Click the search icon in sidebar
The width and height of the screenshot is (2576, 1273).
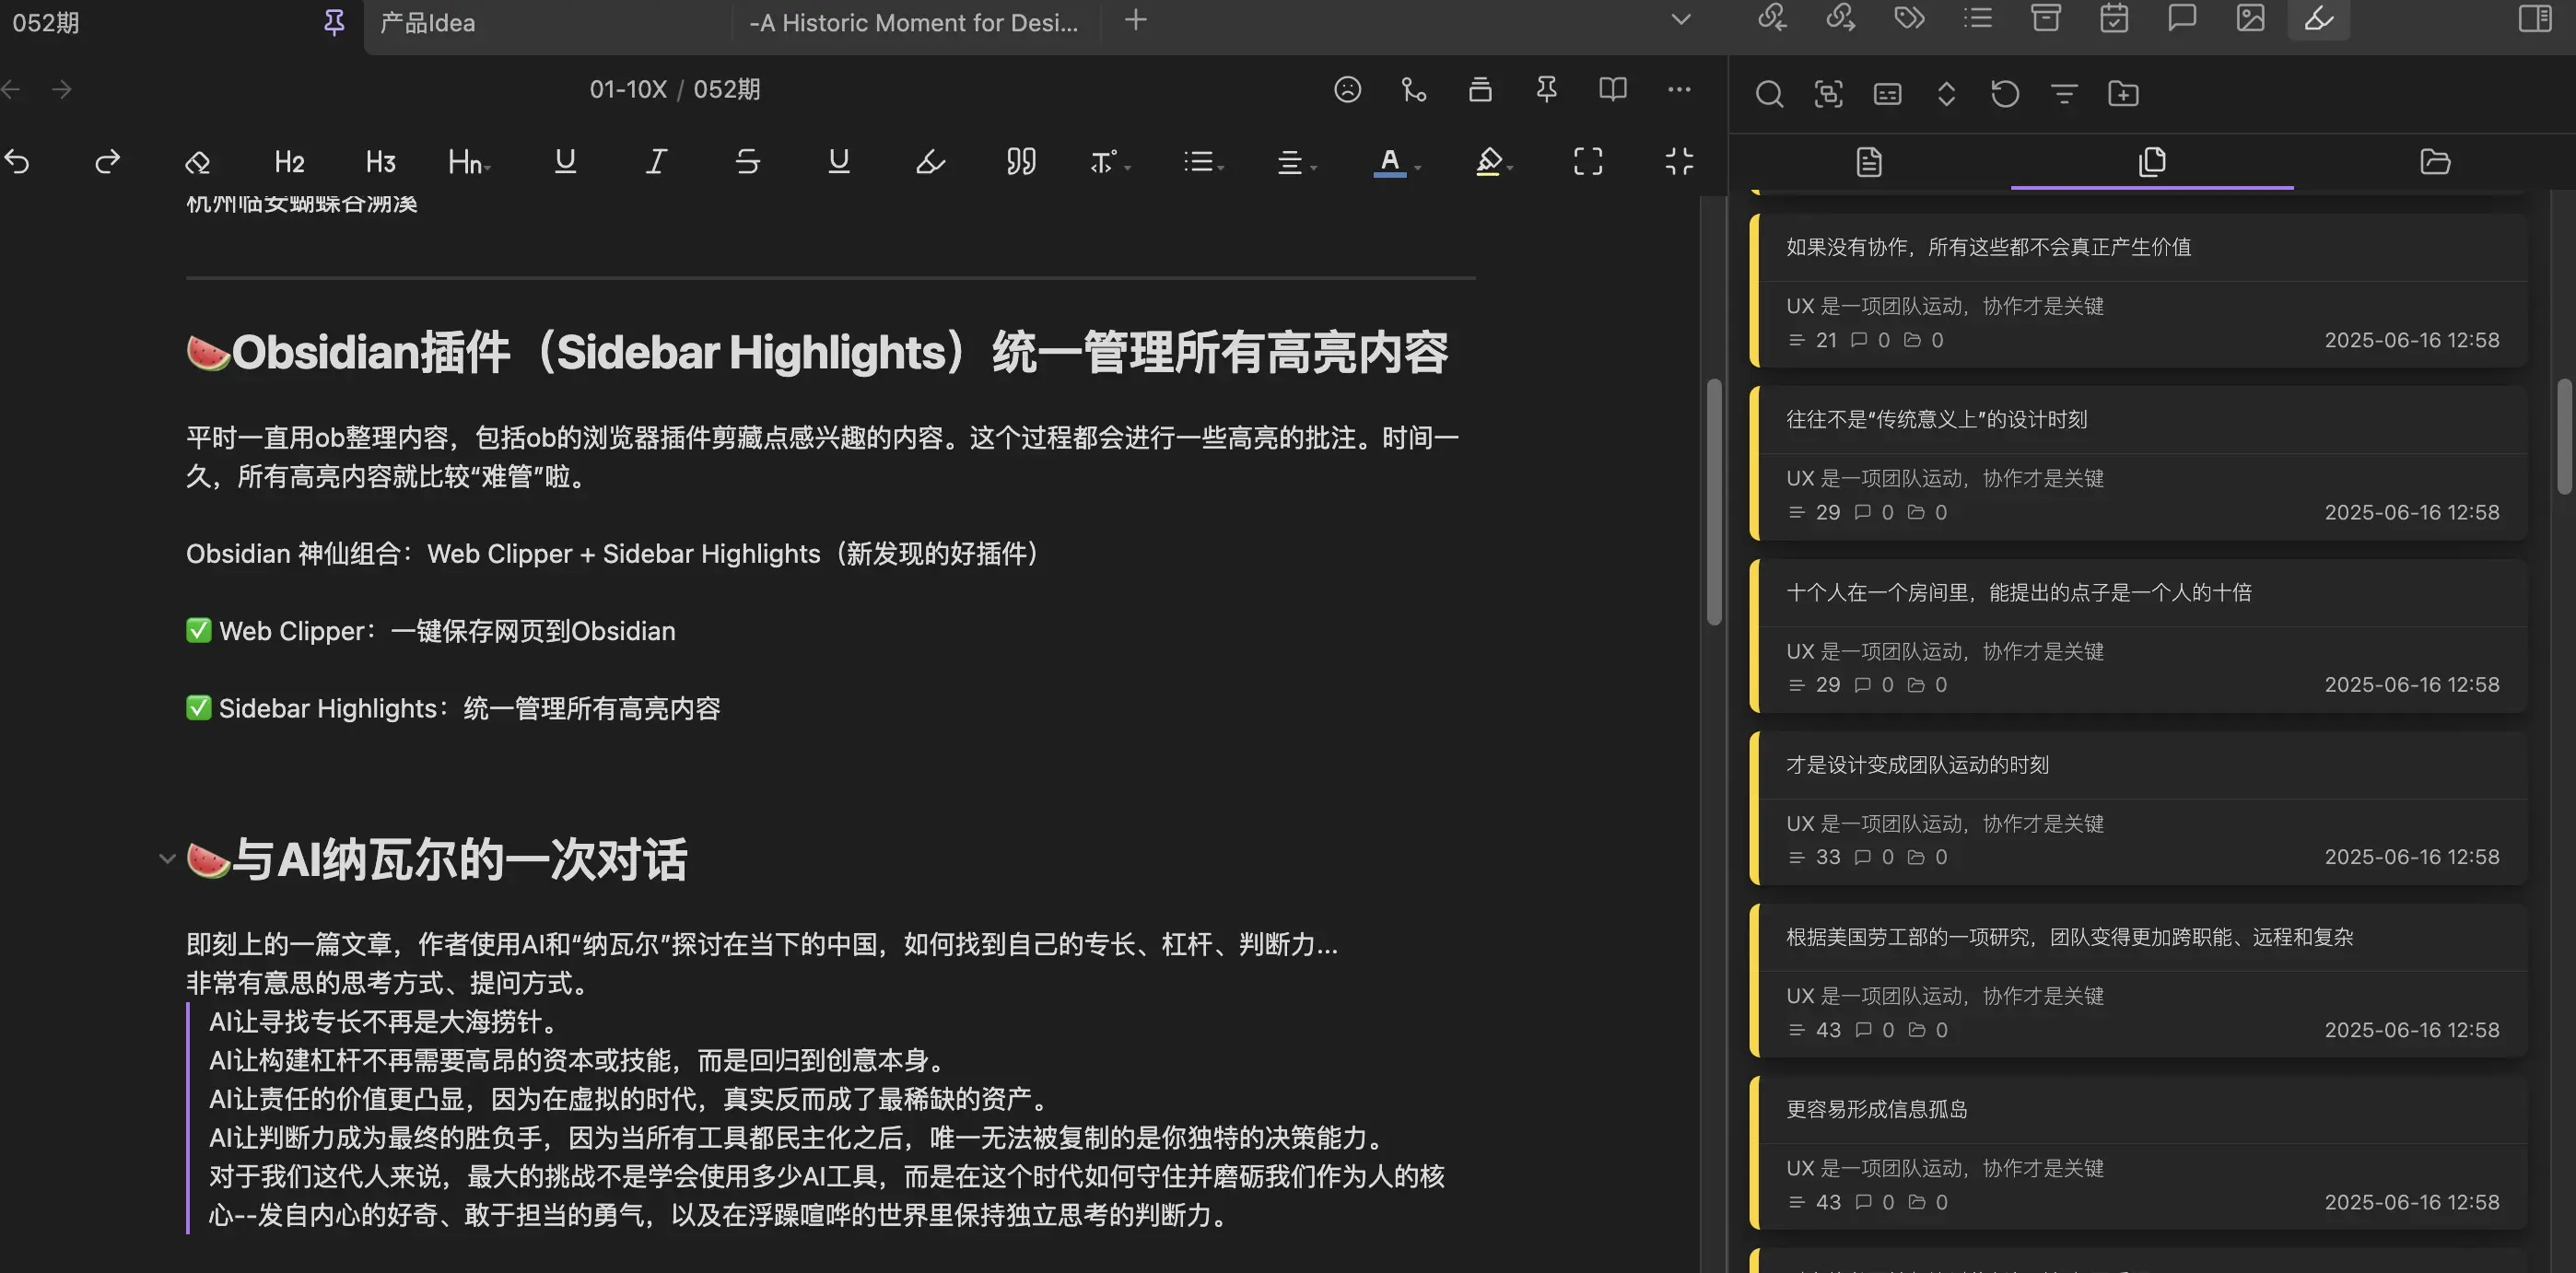click(x=1769, y=94)
